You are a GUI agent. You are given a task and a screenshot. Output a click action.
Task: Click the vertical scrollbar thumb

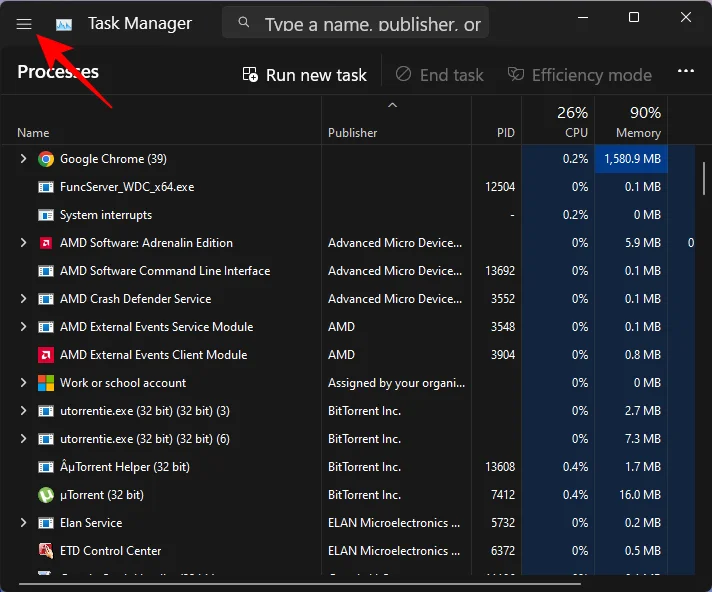click(704, 178)
